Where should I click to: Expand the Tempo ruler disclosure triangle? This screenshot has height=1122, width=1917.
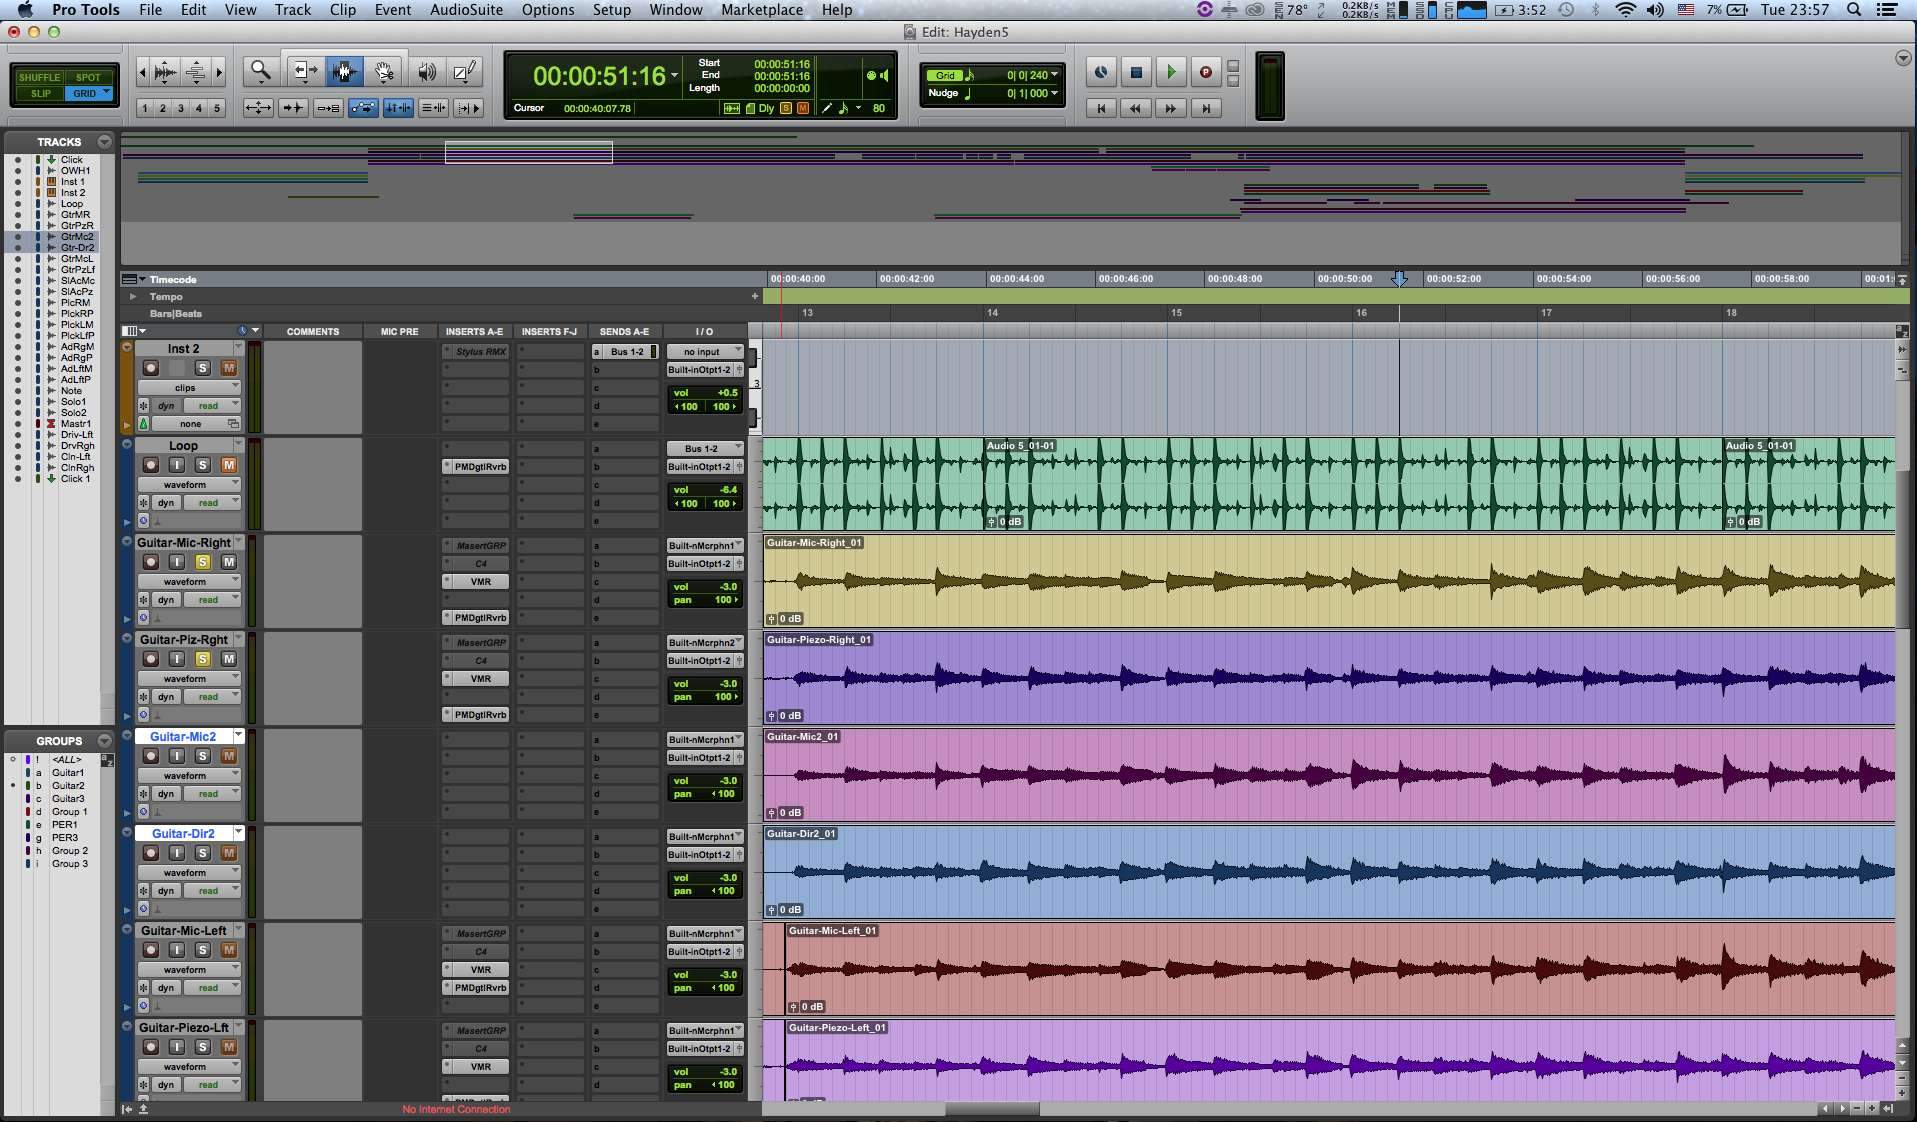pyautogui.click(x=132, y=297)
